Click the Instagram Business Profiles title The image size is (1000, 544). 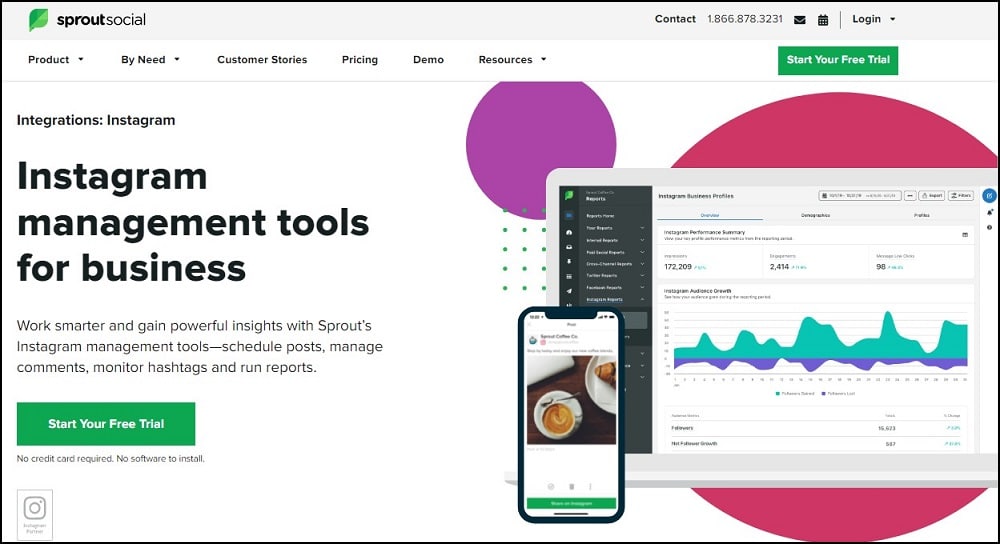coord(696,196)
